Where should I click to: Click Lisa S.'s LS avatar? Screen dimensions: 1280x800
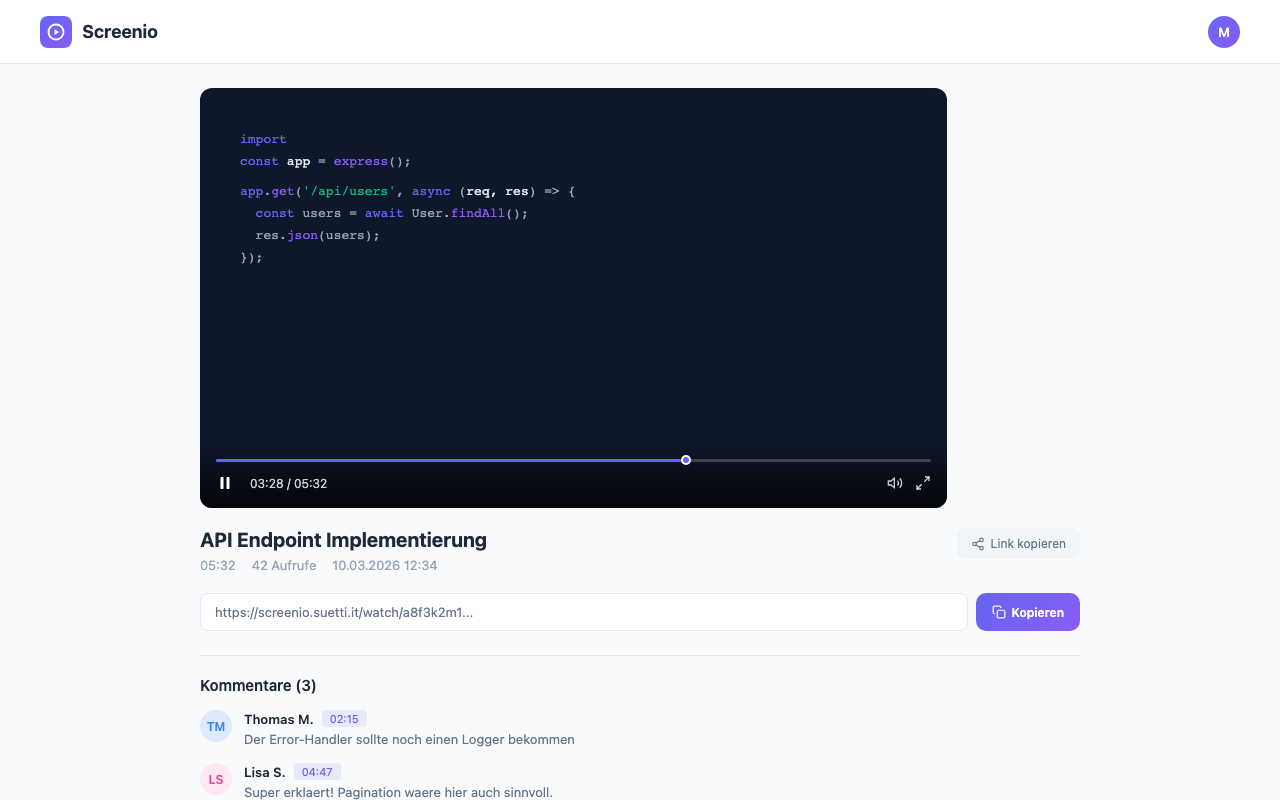pyautogui.click(x=216, y=779)
